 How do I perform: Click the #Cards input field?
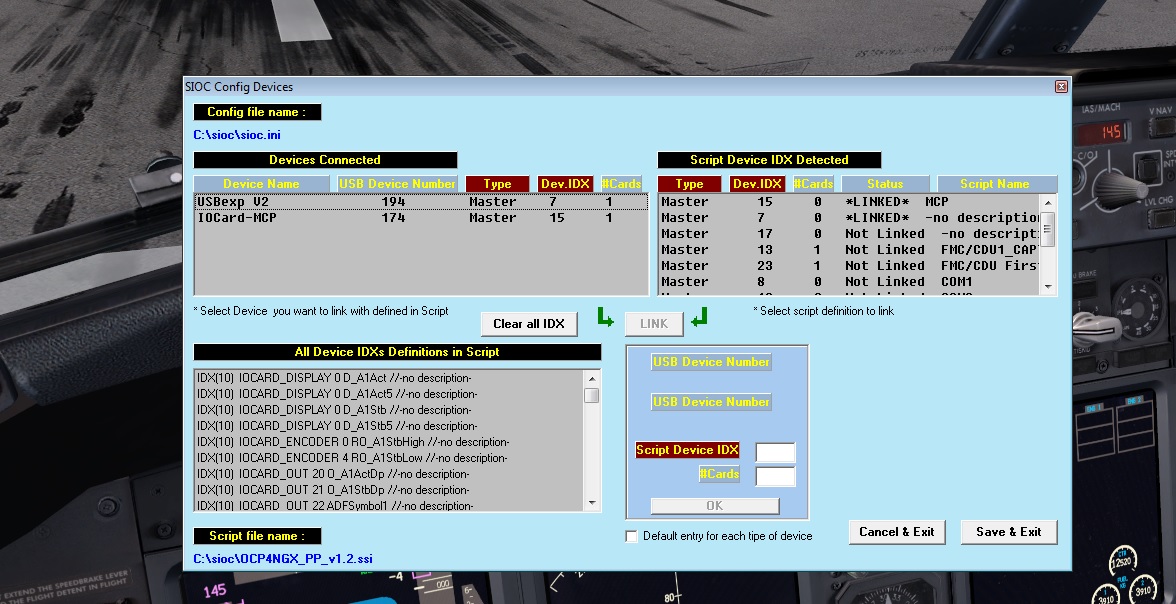(x=775, y=476)
